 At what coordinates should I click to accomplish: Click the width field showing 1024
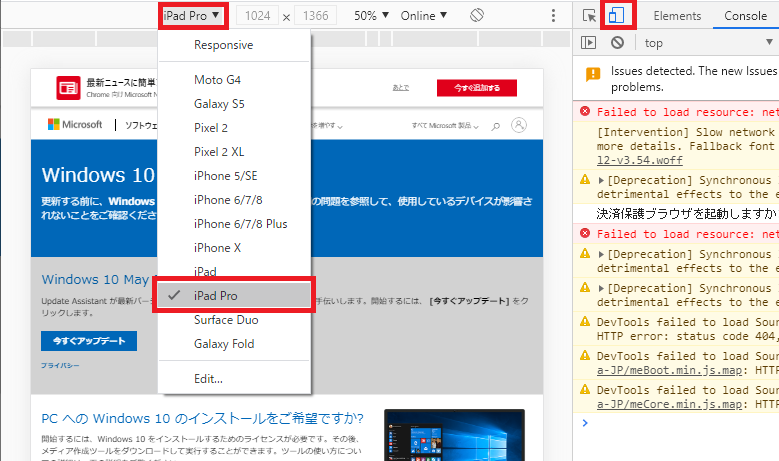click(x=257, y=16)
